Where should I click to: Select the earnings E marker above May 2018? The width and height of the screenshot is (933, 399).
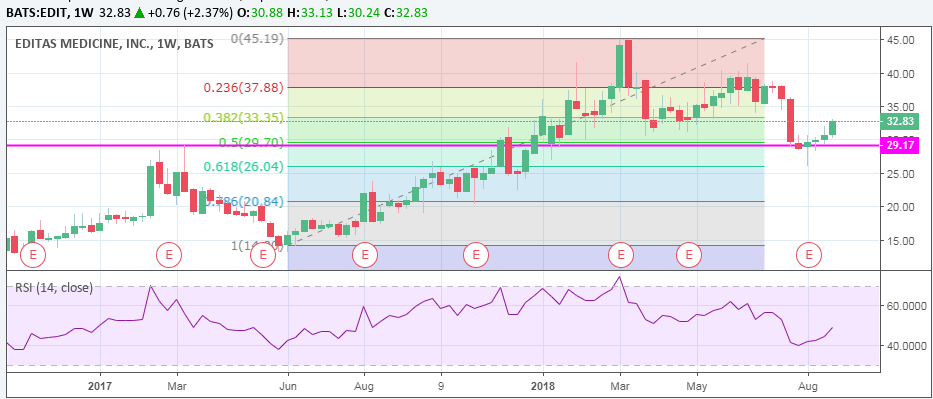coord(690,255)
